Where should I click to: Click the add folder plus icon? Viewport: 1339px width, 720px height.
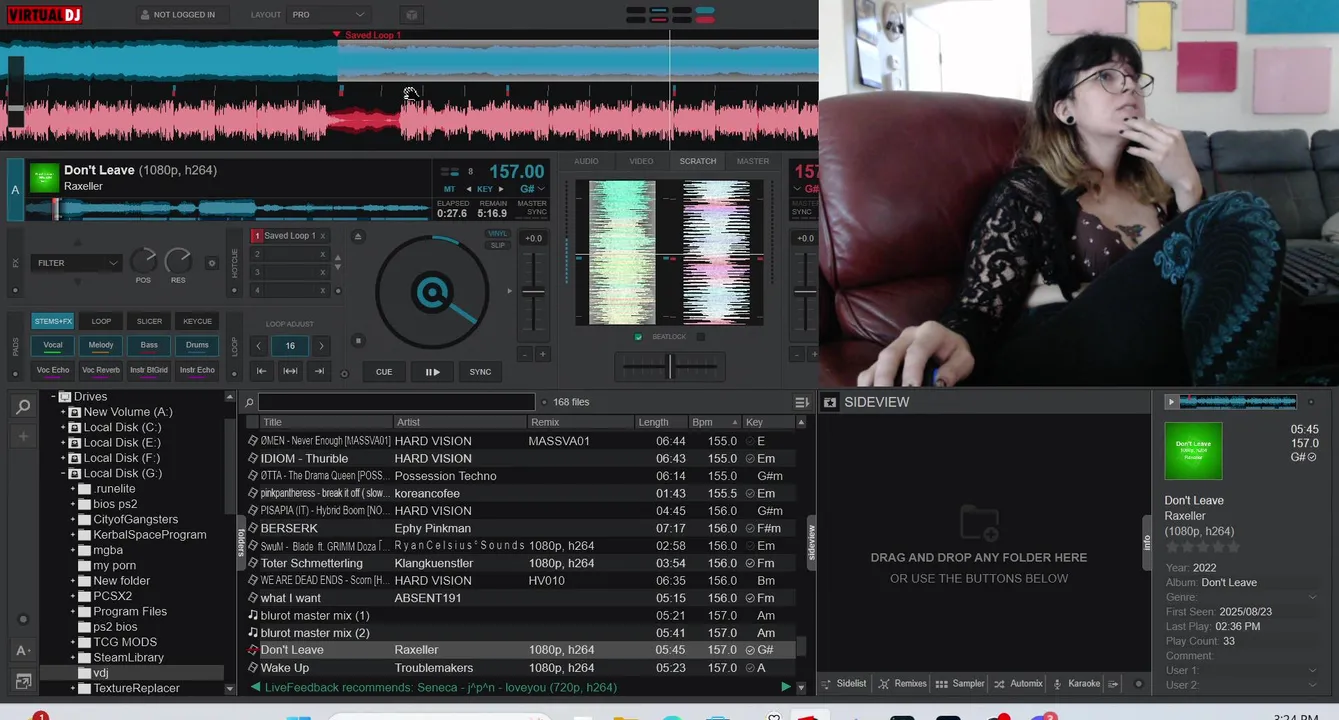point(23,437)
